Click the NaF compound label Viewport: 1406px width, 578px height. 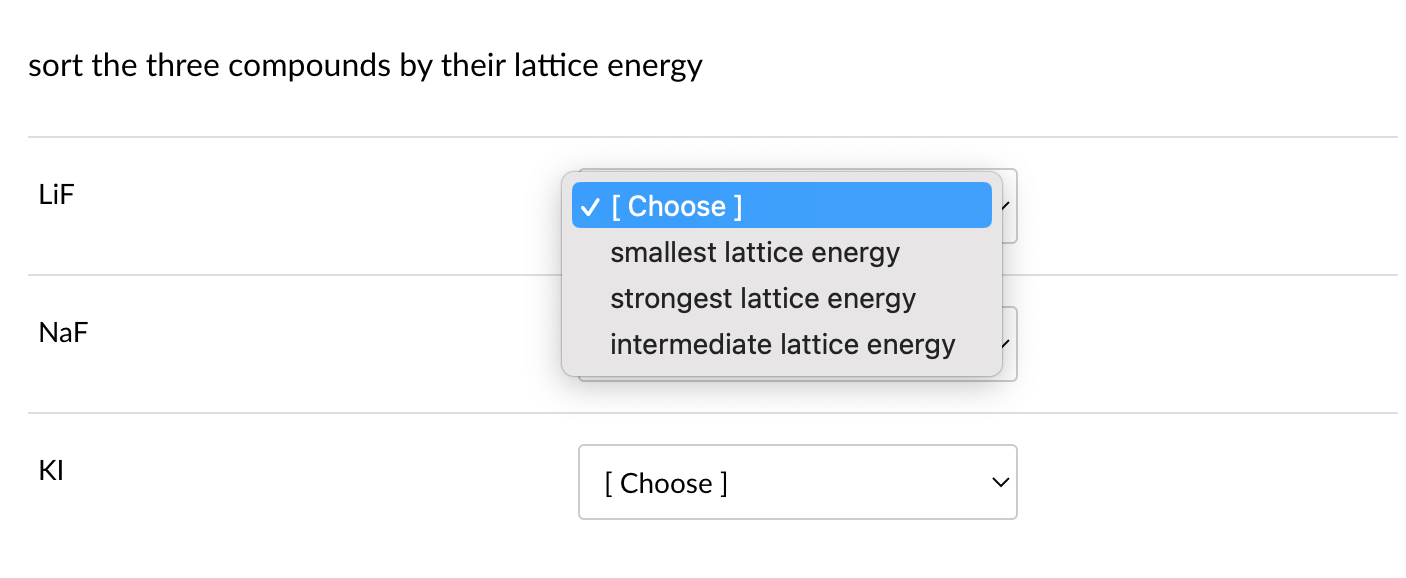[x=63, y=332]
